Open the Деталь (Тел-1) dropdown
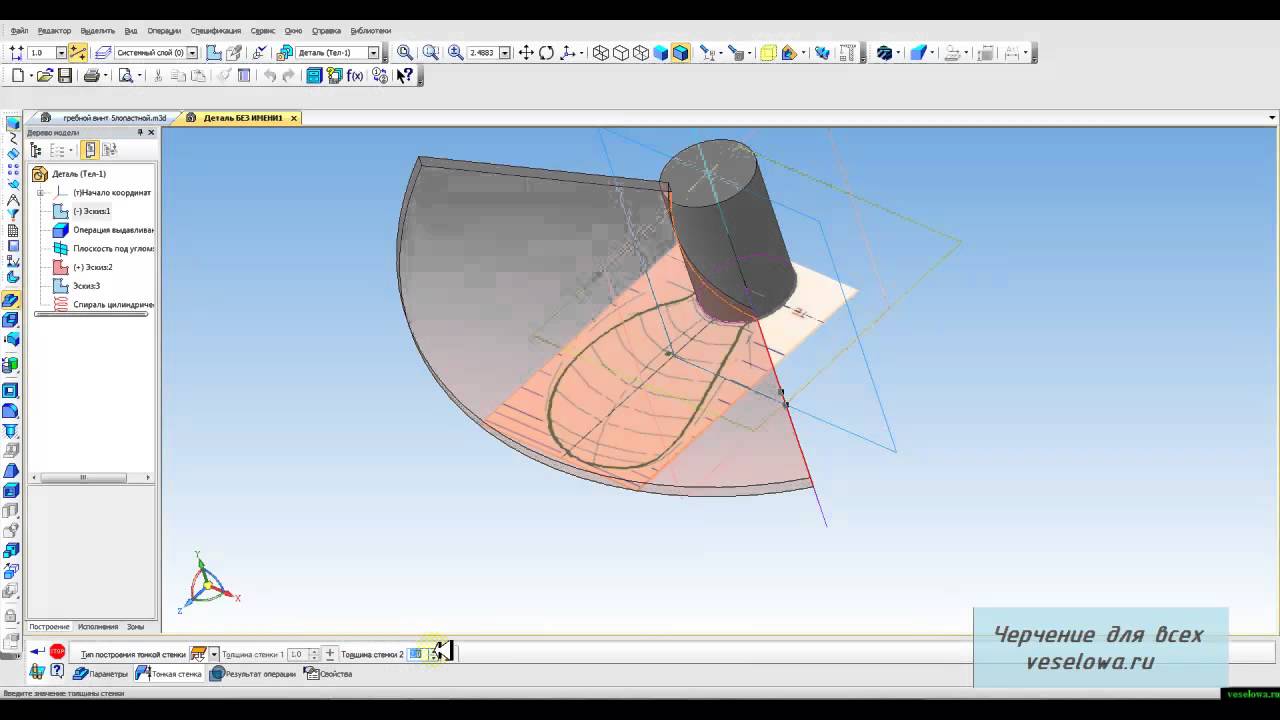1280x720 pixels. [x=374, y=53]
